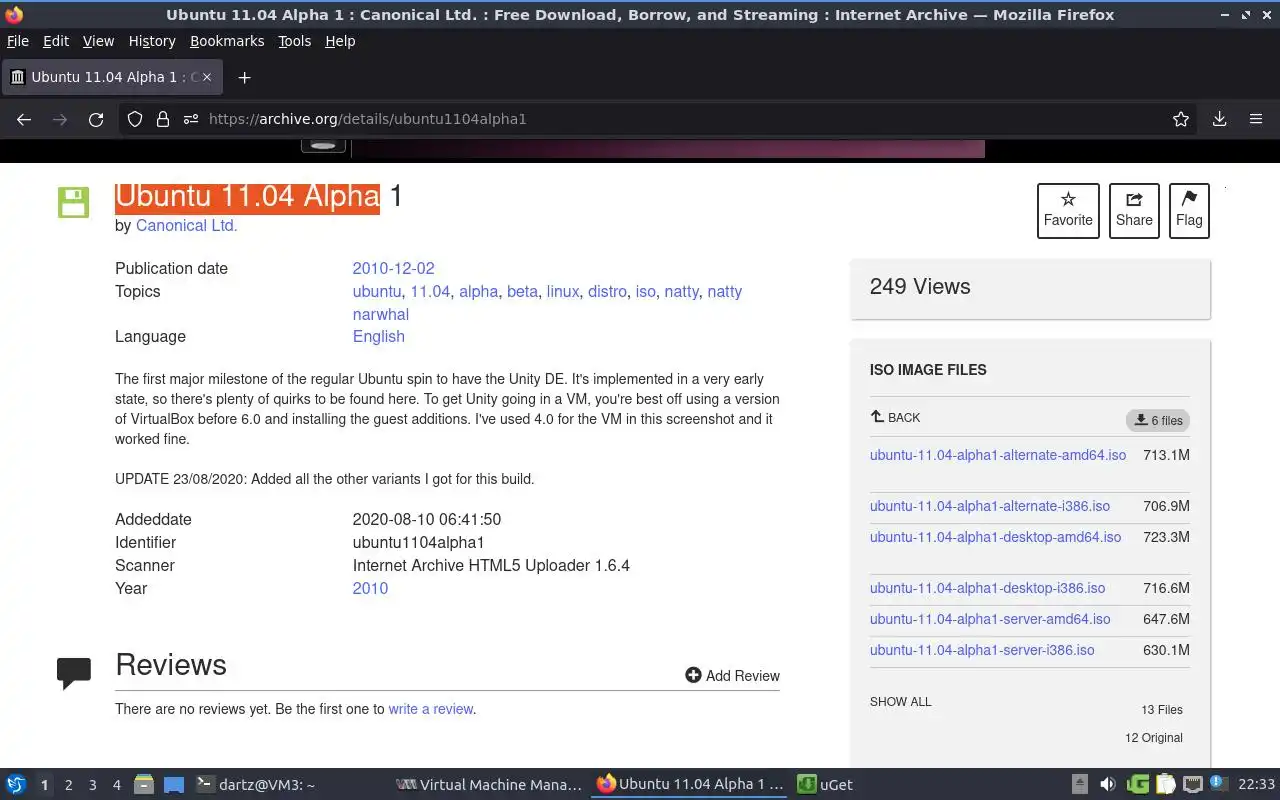Switch to the uGet taskbar window
The image size is (1280, 800).
pos(826,784)
